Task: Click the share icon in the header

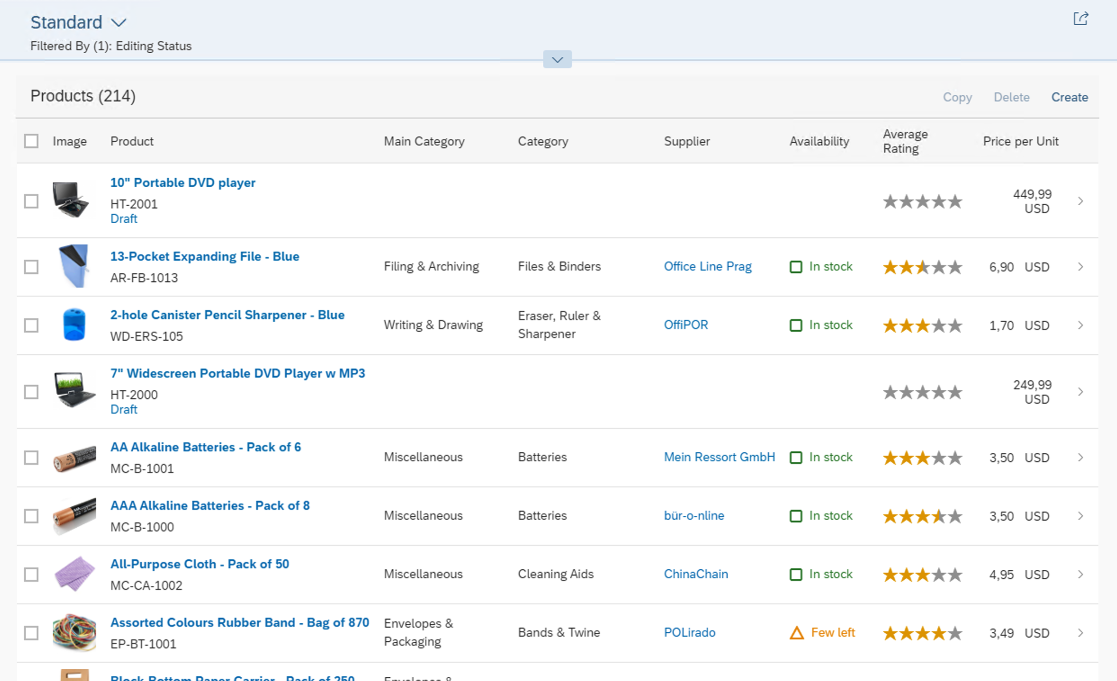Action: (x=1080, y=19)
